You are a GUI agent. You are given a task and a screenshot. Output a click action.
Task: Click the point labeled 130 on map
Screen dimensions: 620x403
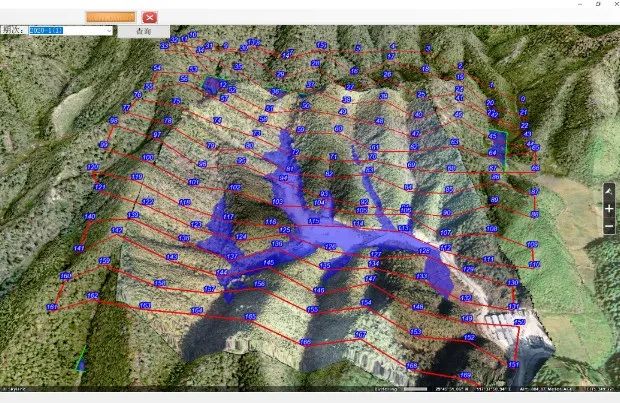(x=512, y=283)
